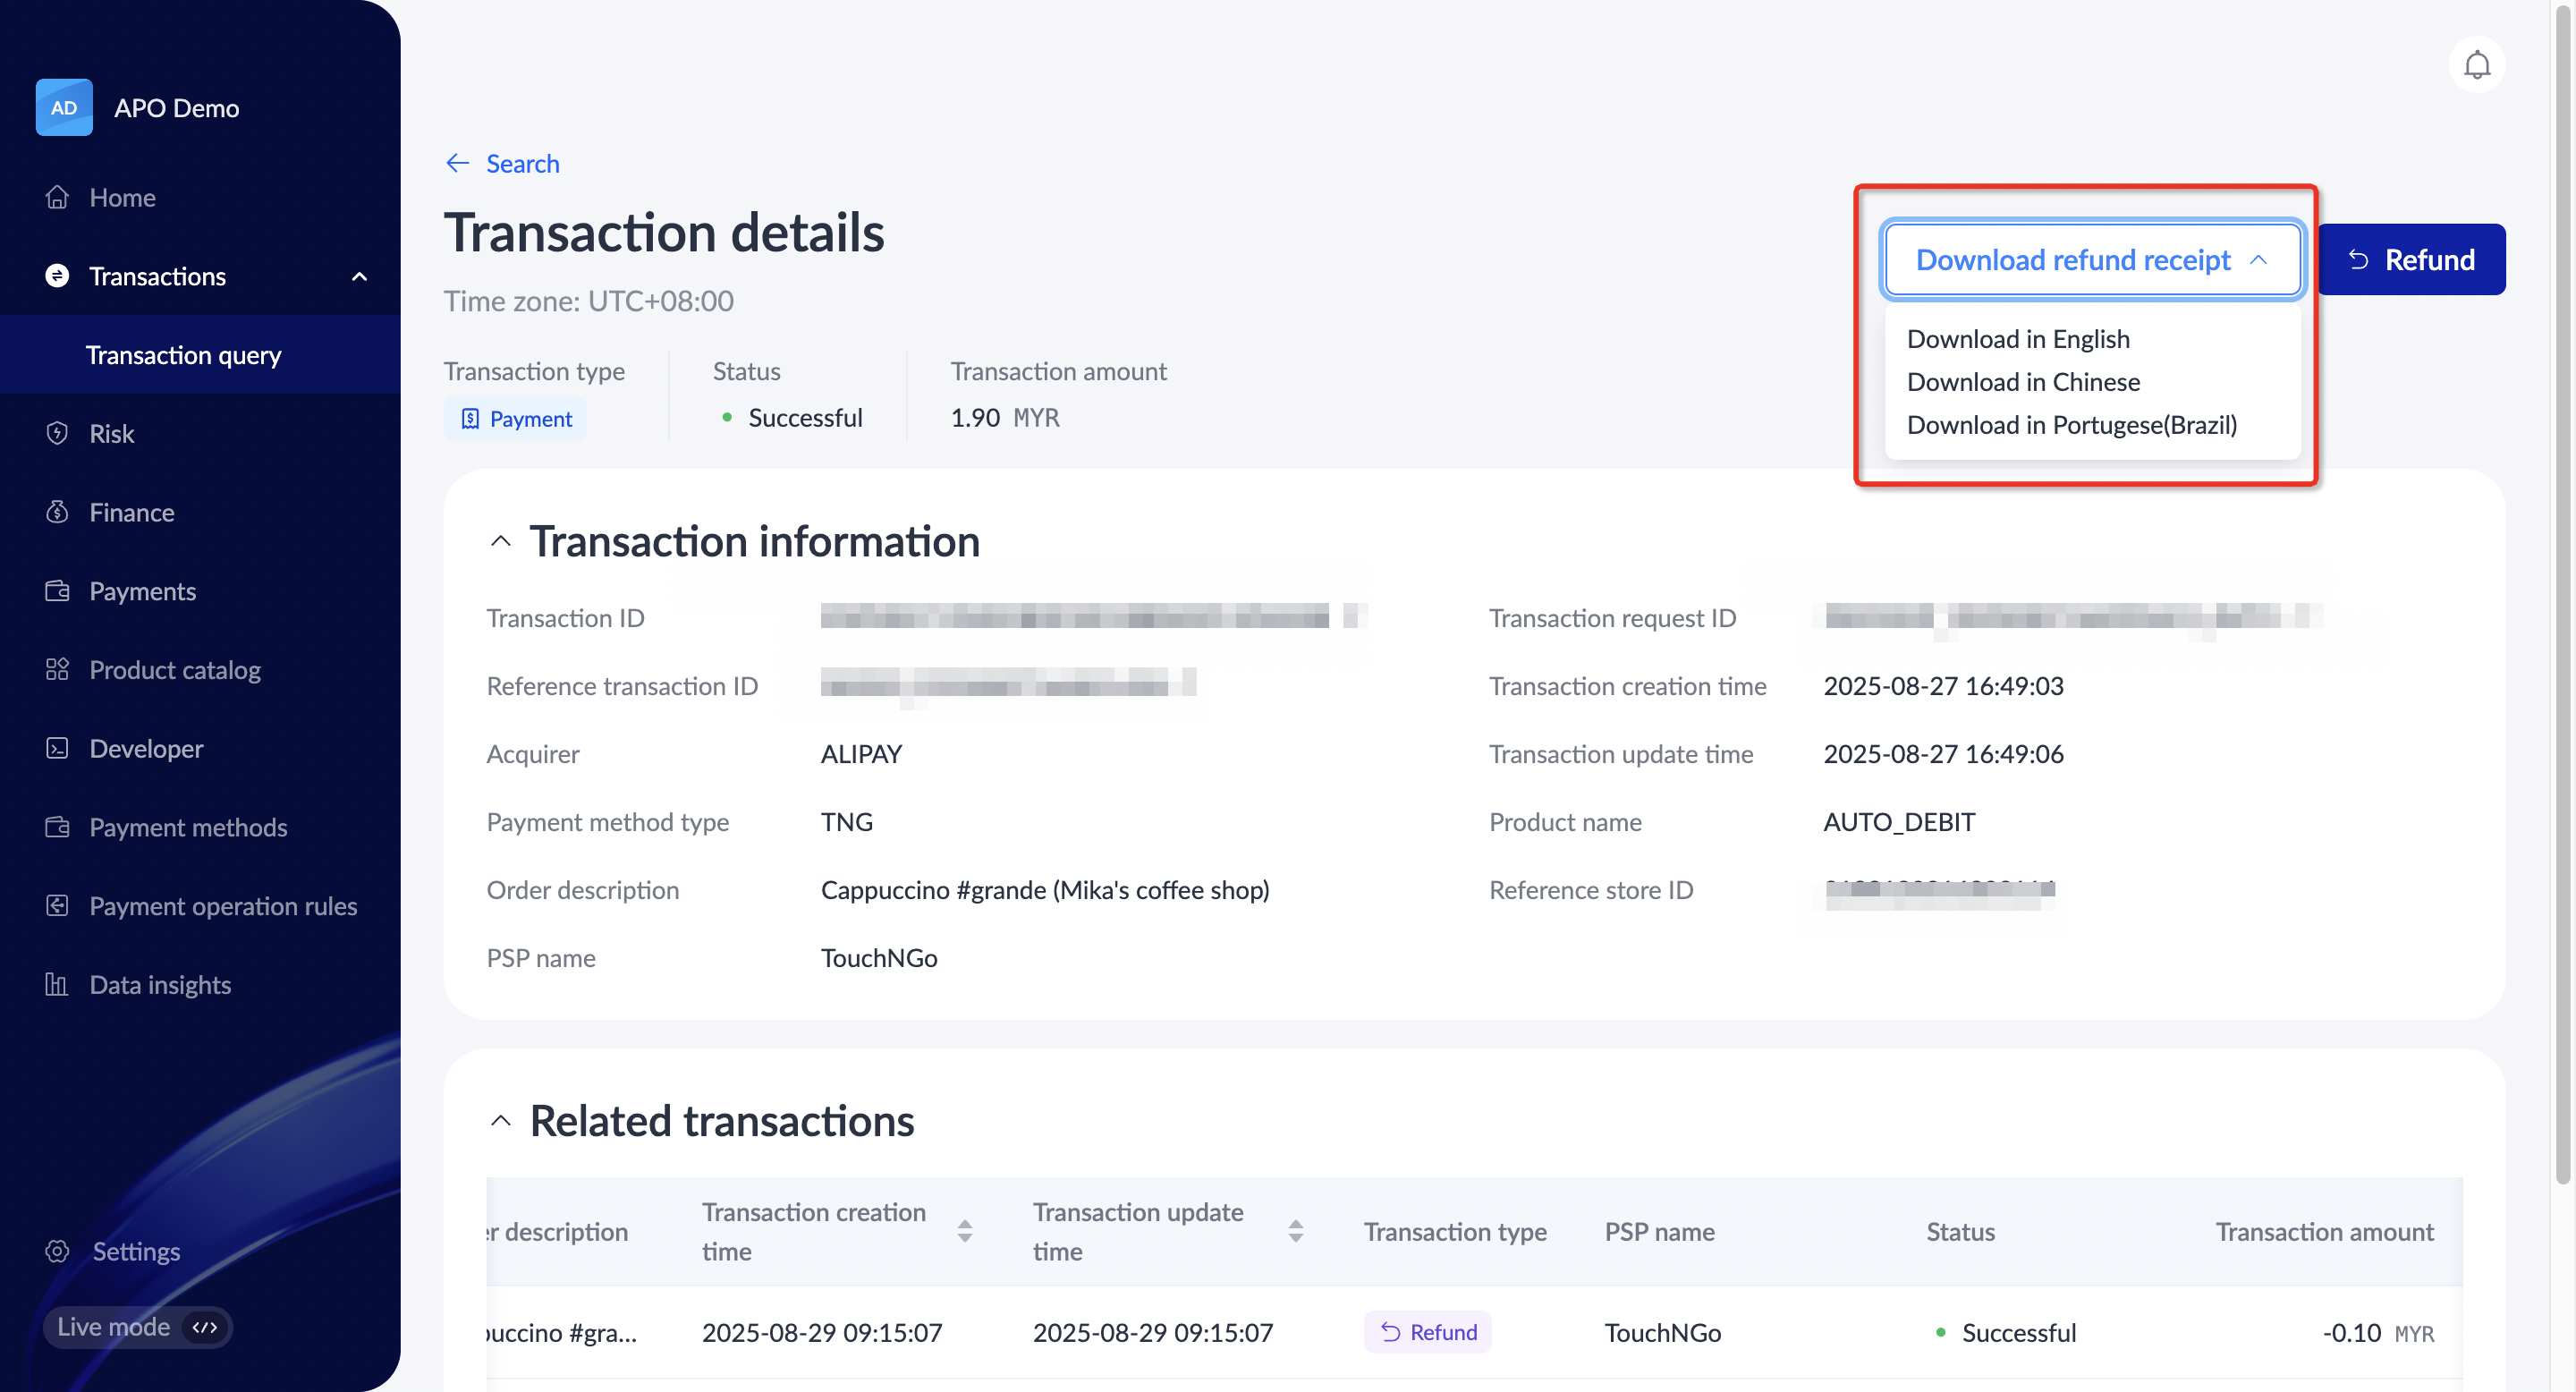
Task: Switch to the Transaction query menu item
Action: click(183, 354)
